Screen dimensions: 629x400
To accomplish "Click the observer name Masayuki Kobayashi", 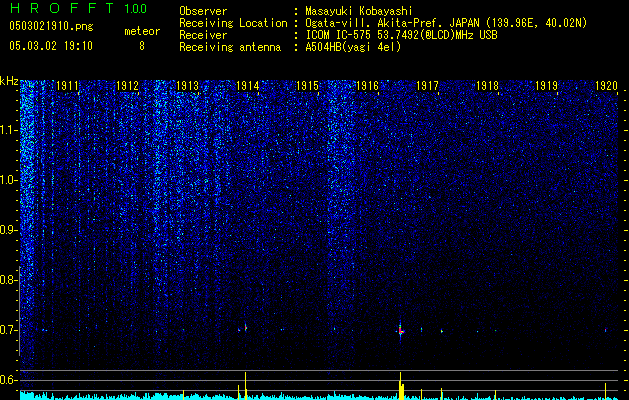I will coord(358,11).
